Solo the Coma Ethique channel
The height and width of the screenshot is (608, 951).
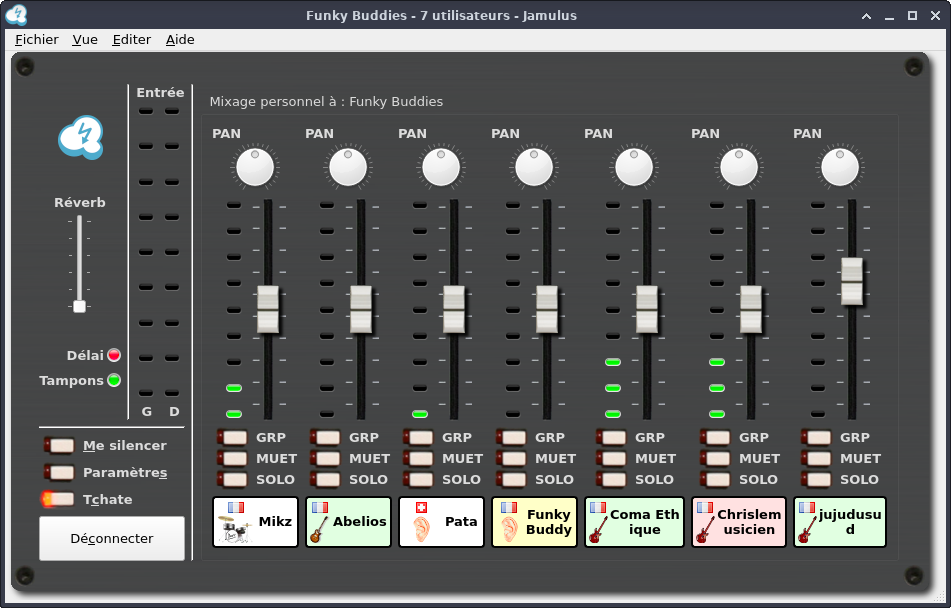pyautogui.click(x=611, y=479)
